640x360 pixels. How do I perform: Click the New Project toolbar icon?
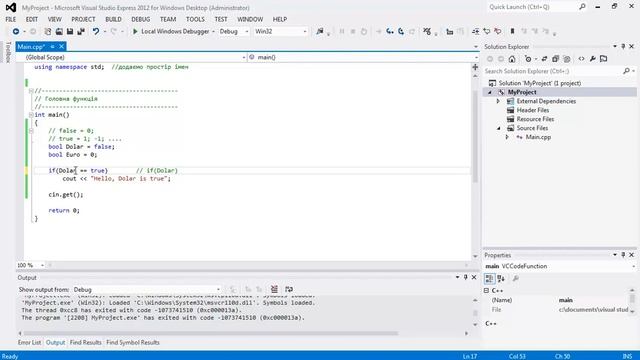tap(48, 31)
